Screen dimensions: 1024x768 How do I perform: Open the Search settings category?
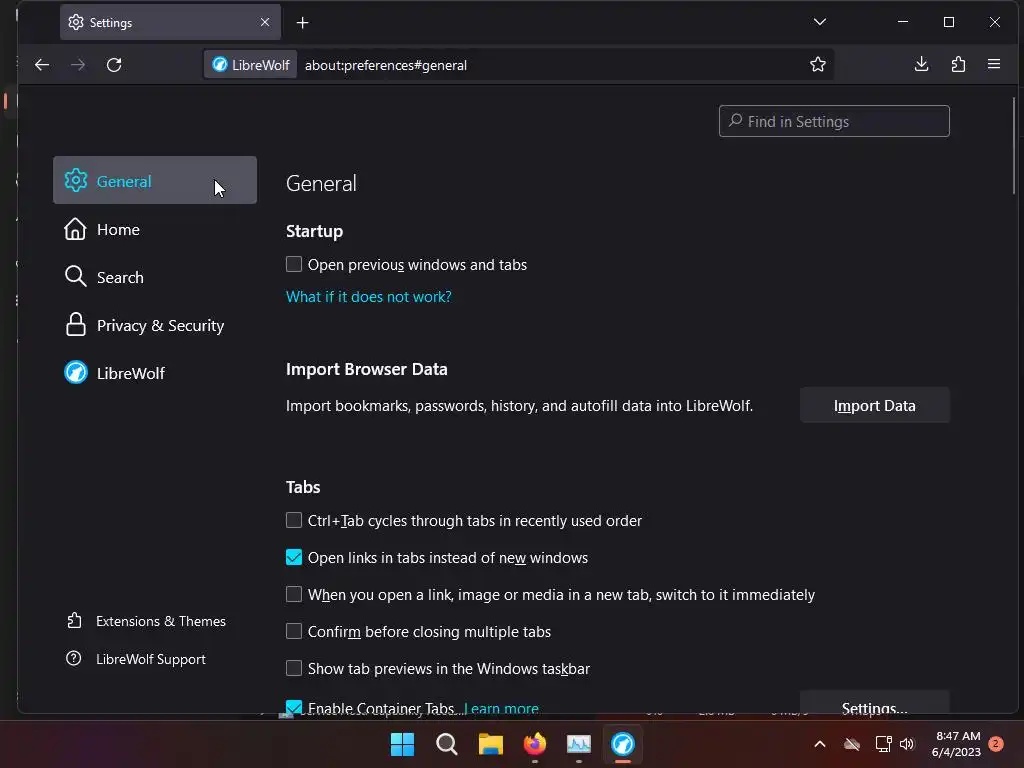(155, 277)
